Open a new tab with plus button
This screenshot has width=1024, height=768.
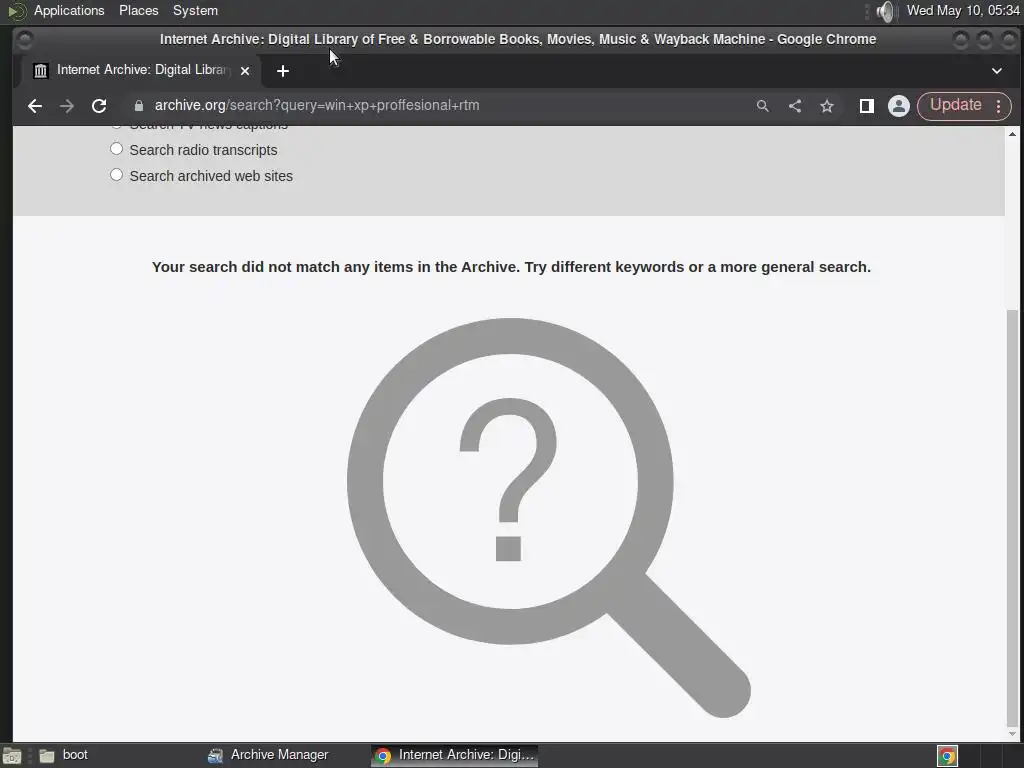[x=283, y=71]
